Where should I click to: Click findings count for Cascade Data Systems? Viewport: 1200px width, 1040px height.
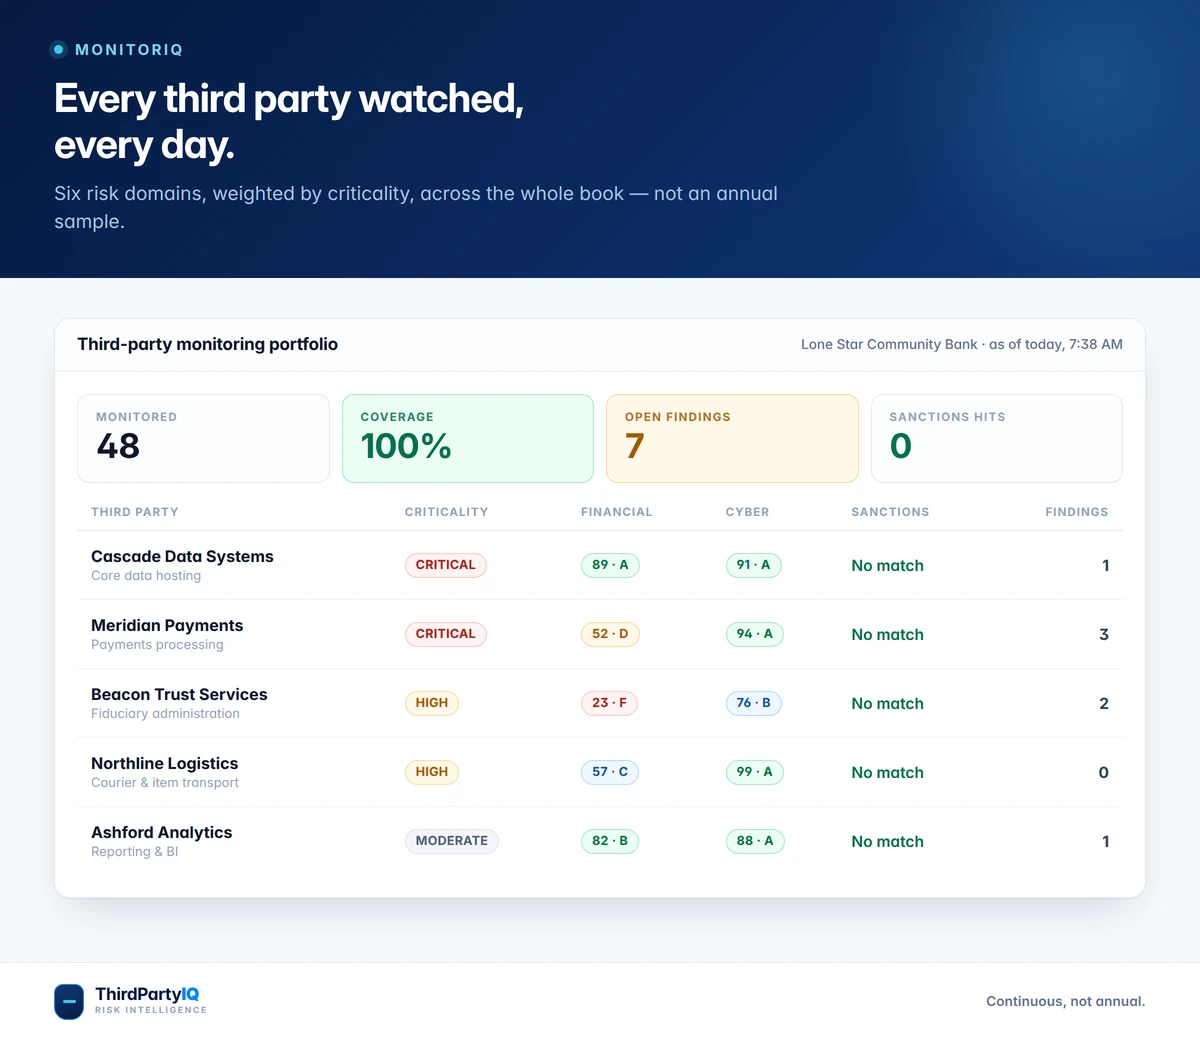pyautogui.click(x=1105, y=566)
